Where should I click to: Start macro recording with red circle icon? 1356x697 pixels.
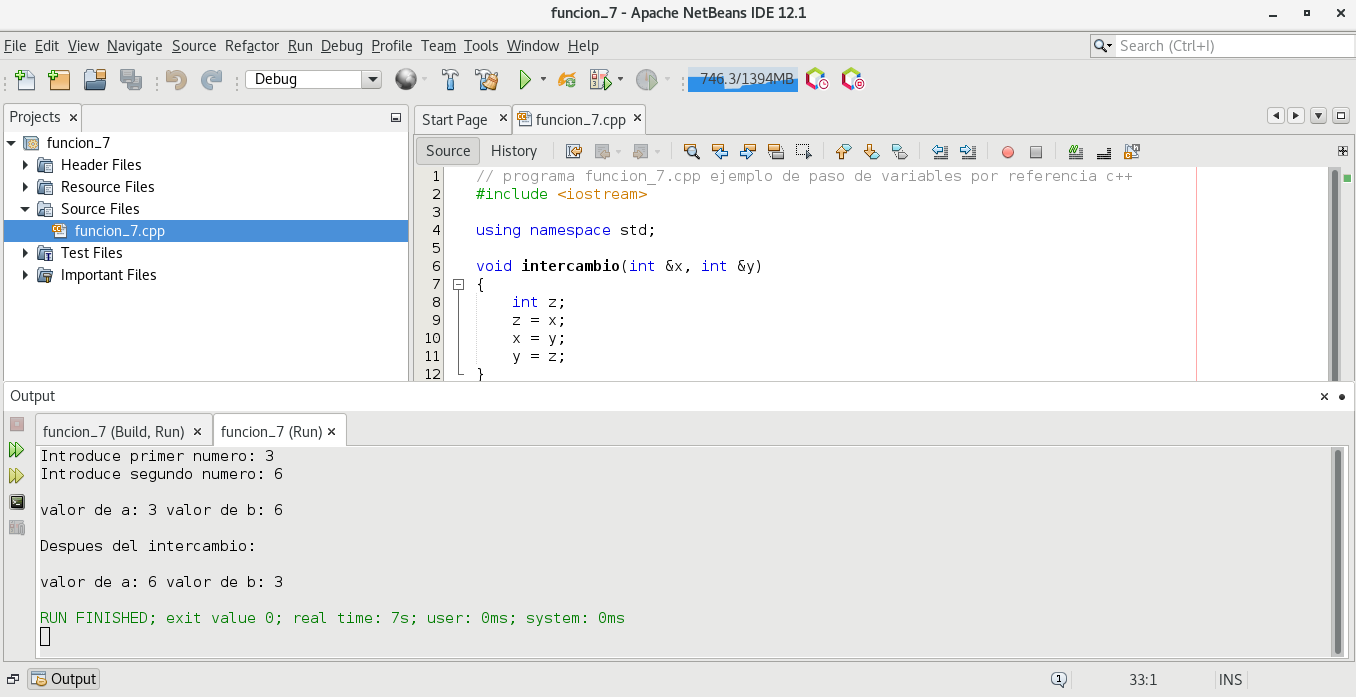pyautogui.click(x=1008, y=152)
